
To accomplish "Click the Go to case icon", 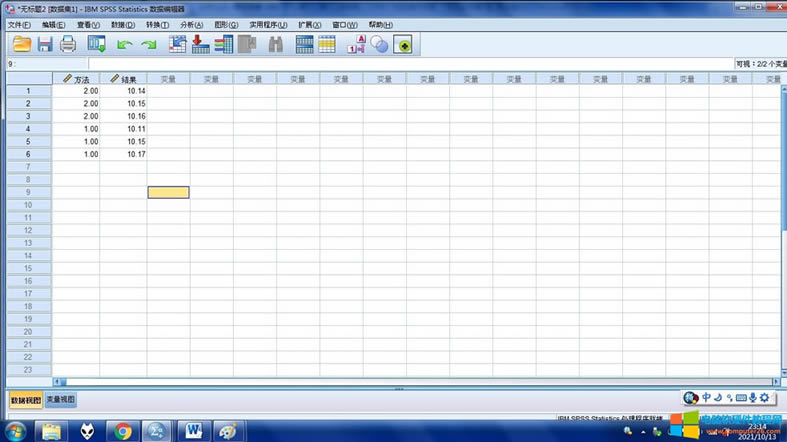I will coord(177,45).
